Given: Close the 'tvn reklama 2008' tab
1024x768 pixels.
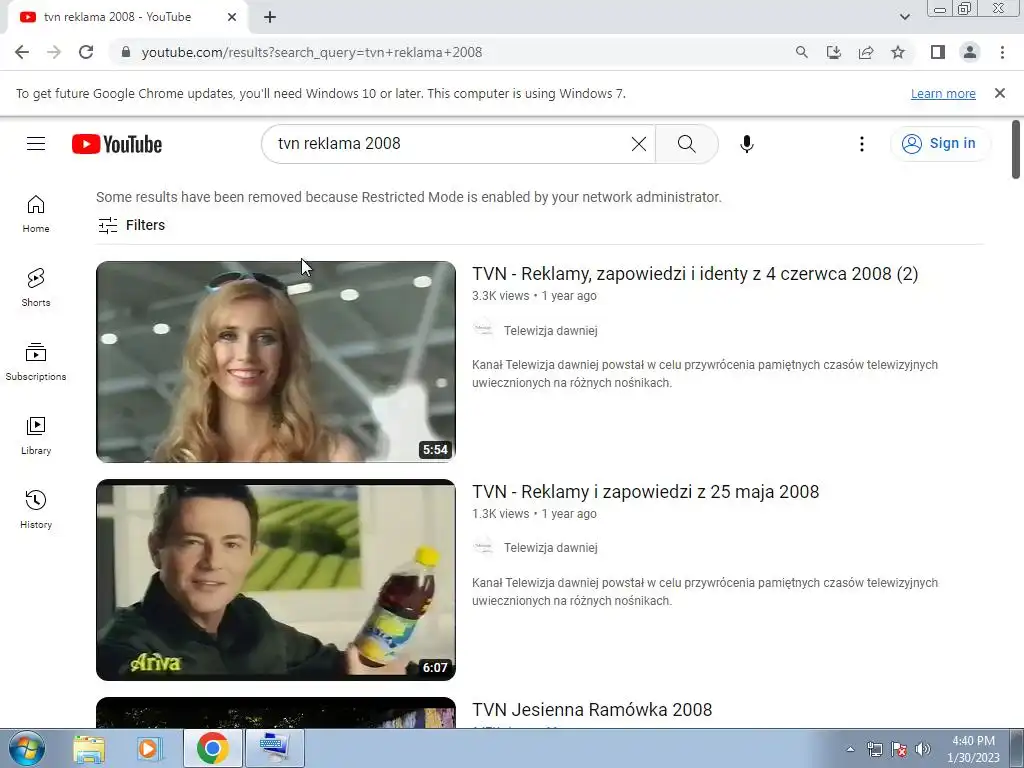Looking at the screenshot, I should click(x=232, y=17).
